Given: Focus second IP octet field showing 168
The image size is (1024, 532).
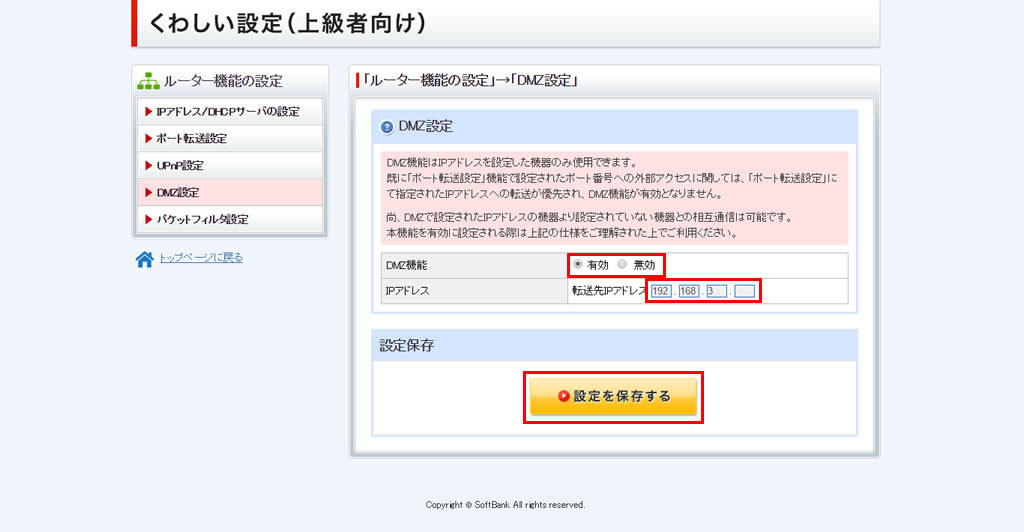Looking at the screenshot, I should [688, 291].
